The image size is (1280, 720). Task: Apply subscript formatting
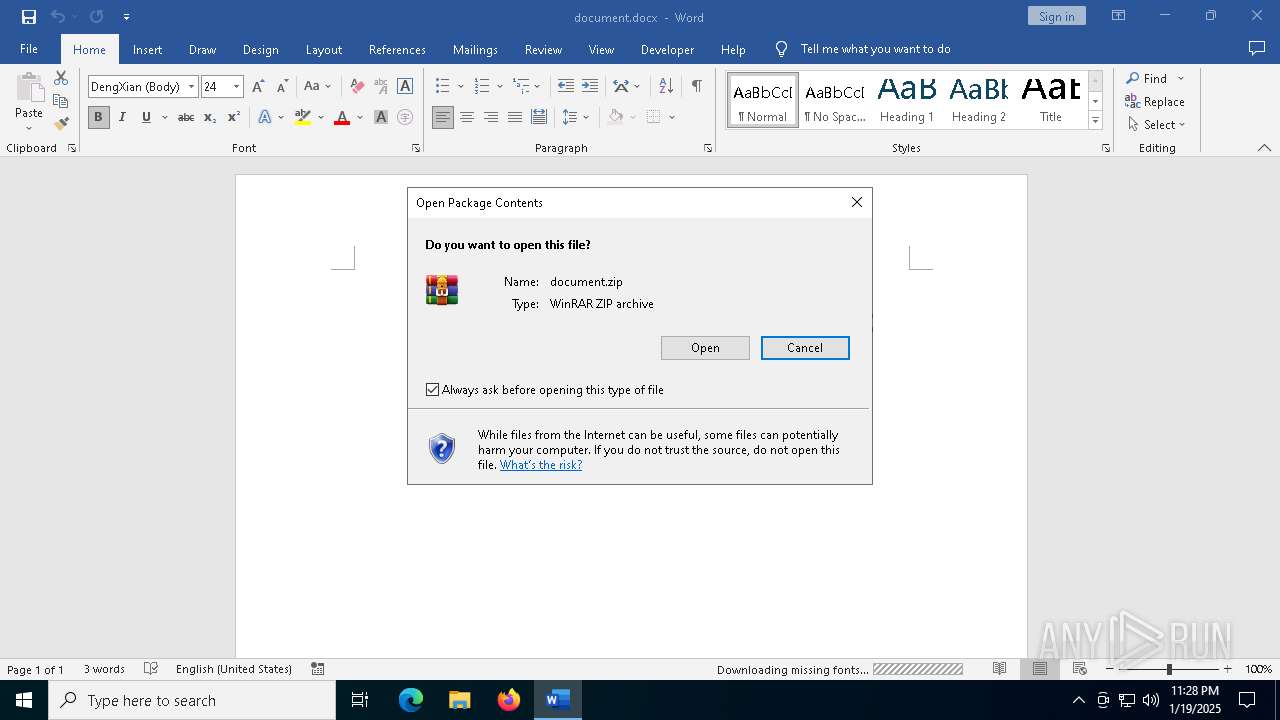[x=210, y=118]
